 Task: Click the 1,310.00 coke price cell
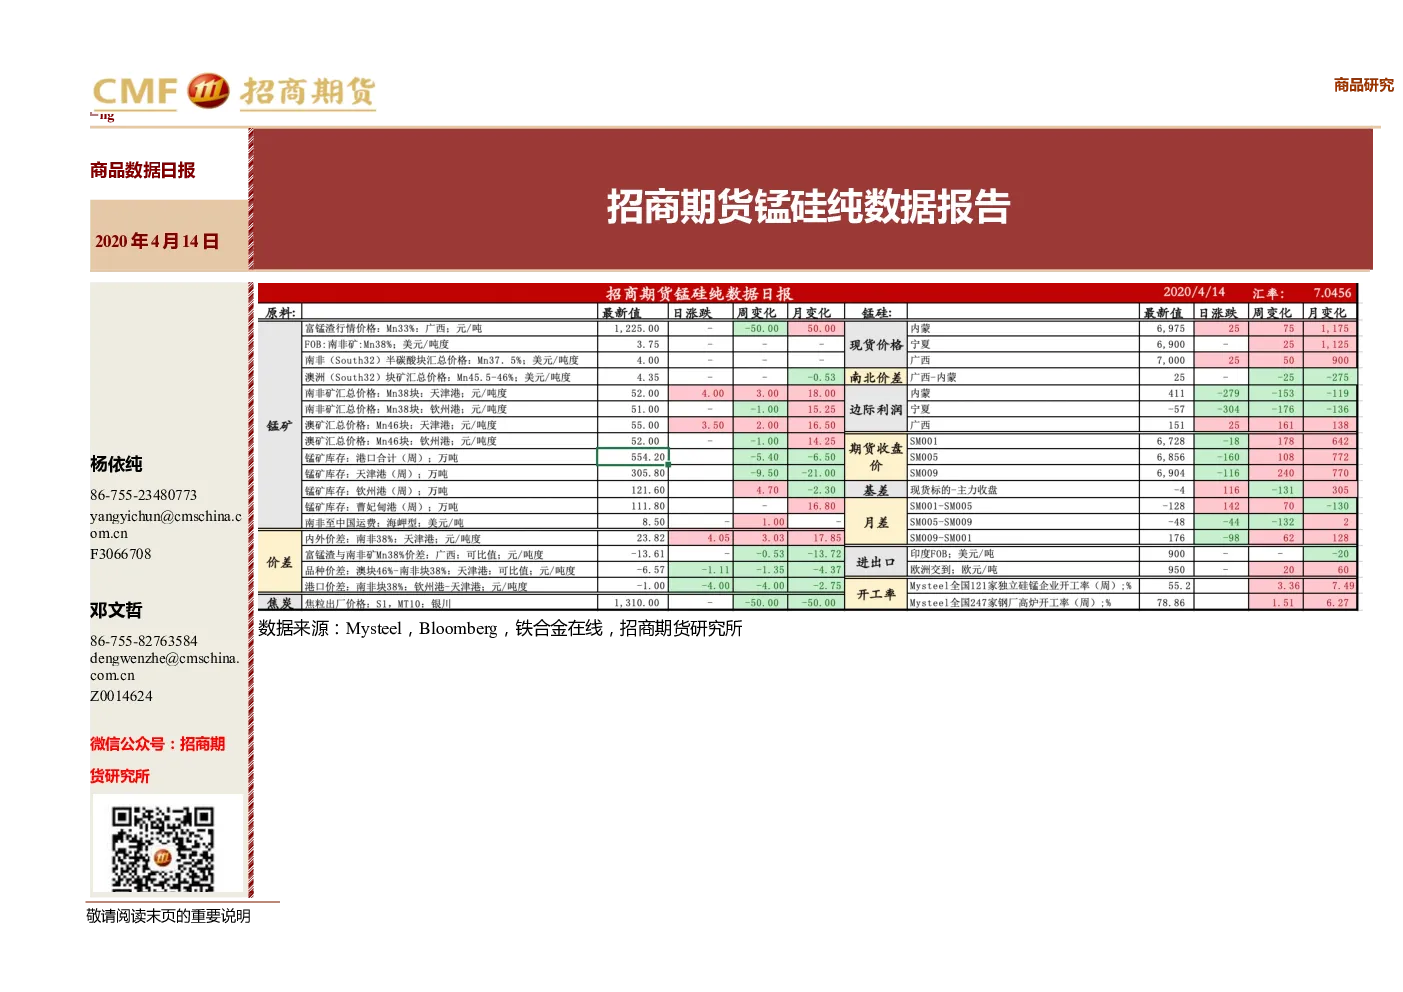point(633,603)
